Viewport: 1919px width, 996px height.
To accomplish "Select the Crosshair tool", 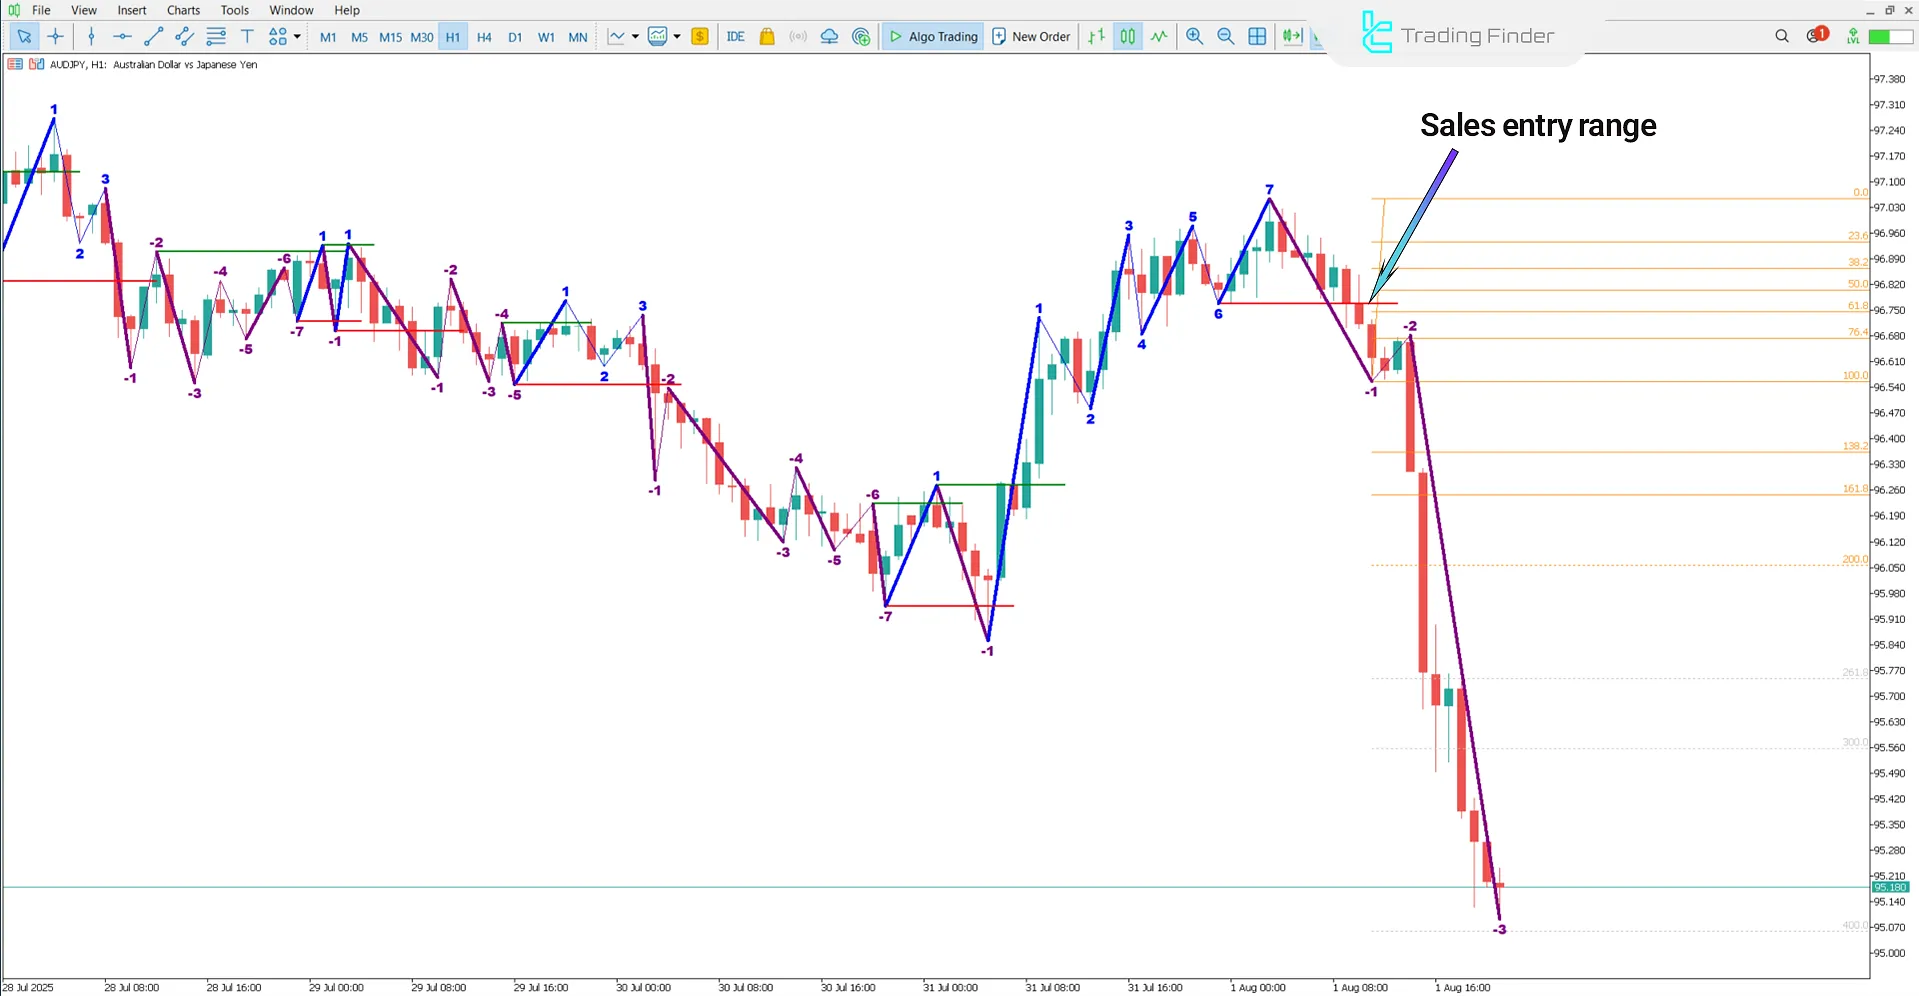I will [x=56, y=37].
